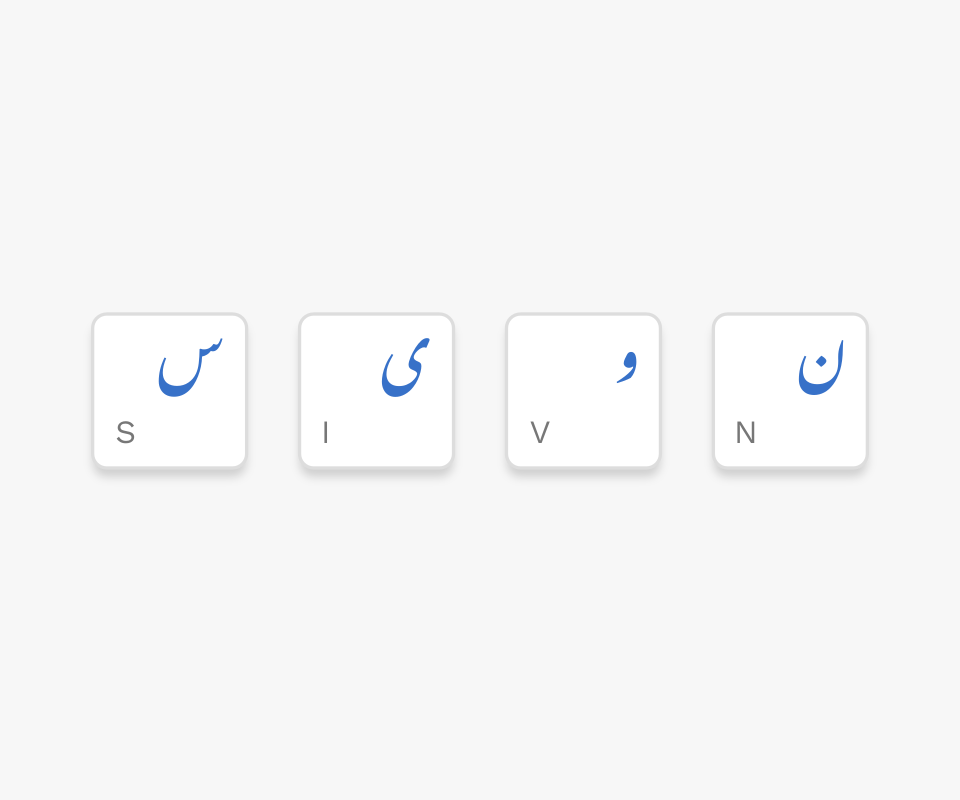
Task: Choose the key showing the three-toothed letter س
Action: click(170, 391)
